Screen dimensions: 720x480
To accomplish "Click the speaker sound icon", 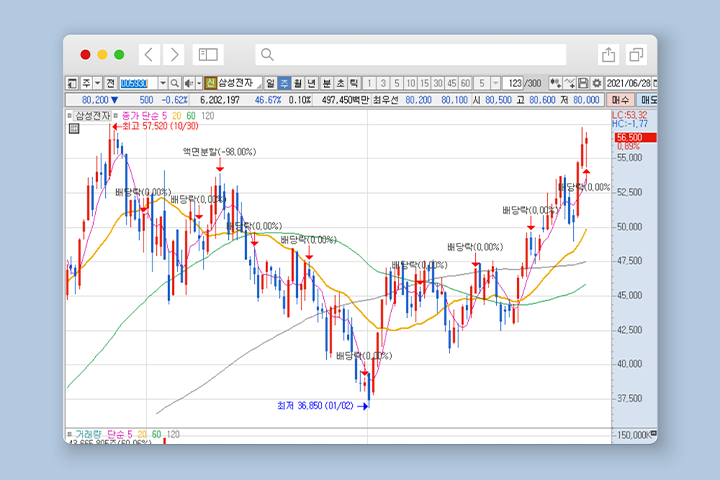I will coord(188,83).
